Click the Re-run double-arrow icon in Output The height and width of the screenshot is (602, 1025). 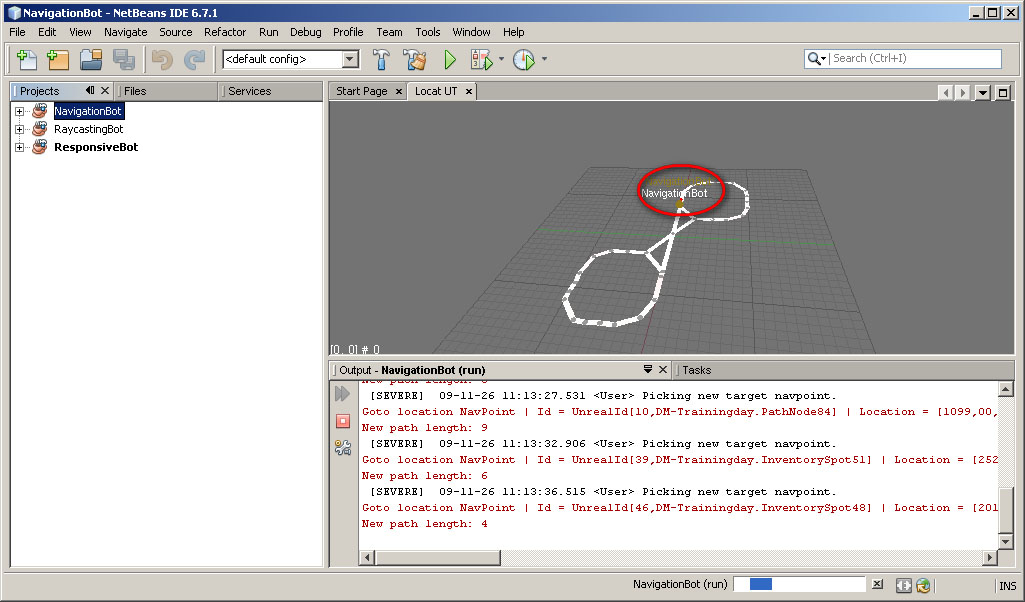pyautogui.click(x=343, y=393)
